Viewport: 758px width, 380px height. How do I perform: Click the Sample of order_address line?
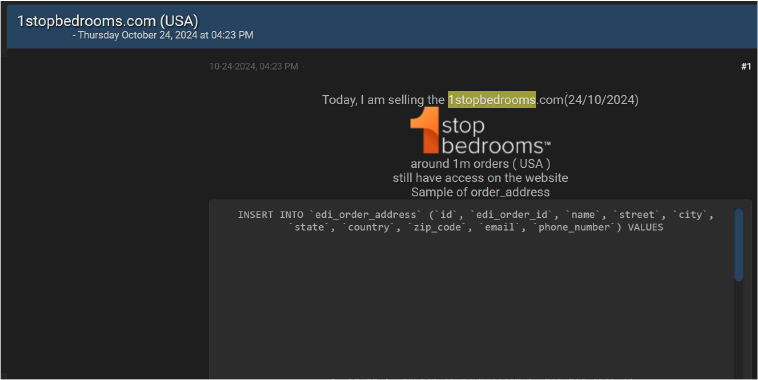point(481,192)
